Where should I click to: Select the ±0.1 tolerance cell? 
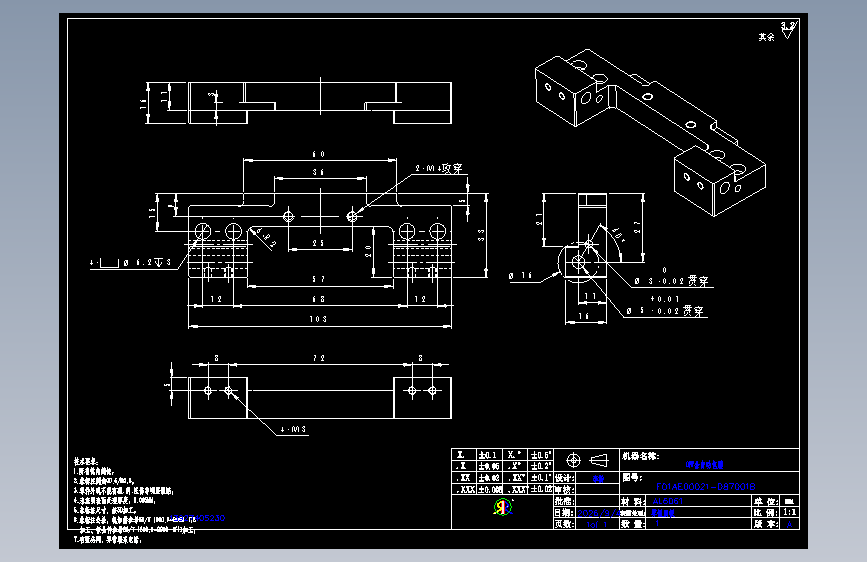click(487, 455)
